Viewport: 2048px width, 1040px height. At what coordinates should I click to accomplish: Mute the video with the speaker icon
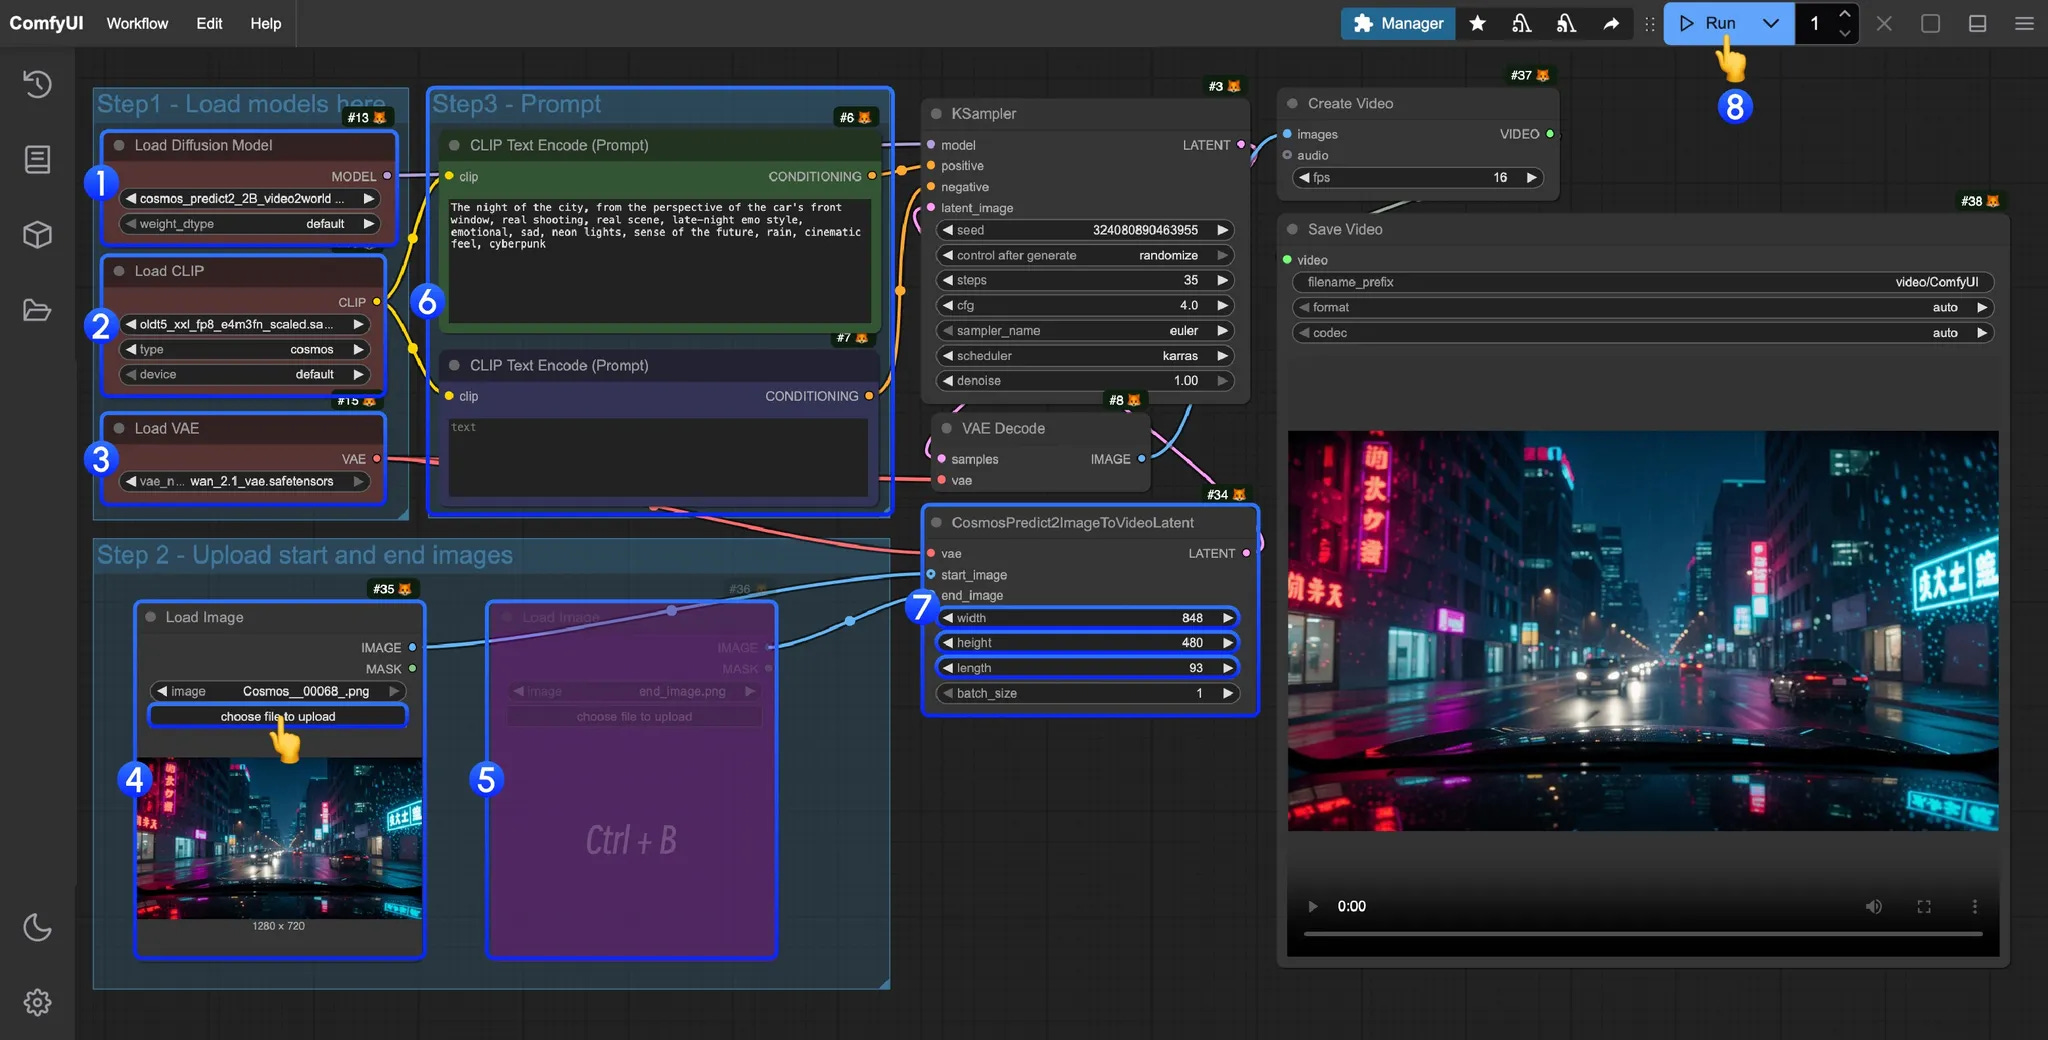tap(1873, 906)
